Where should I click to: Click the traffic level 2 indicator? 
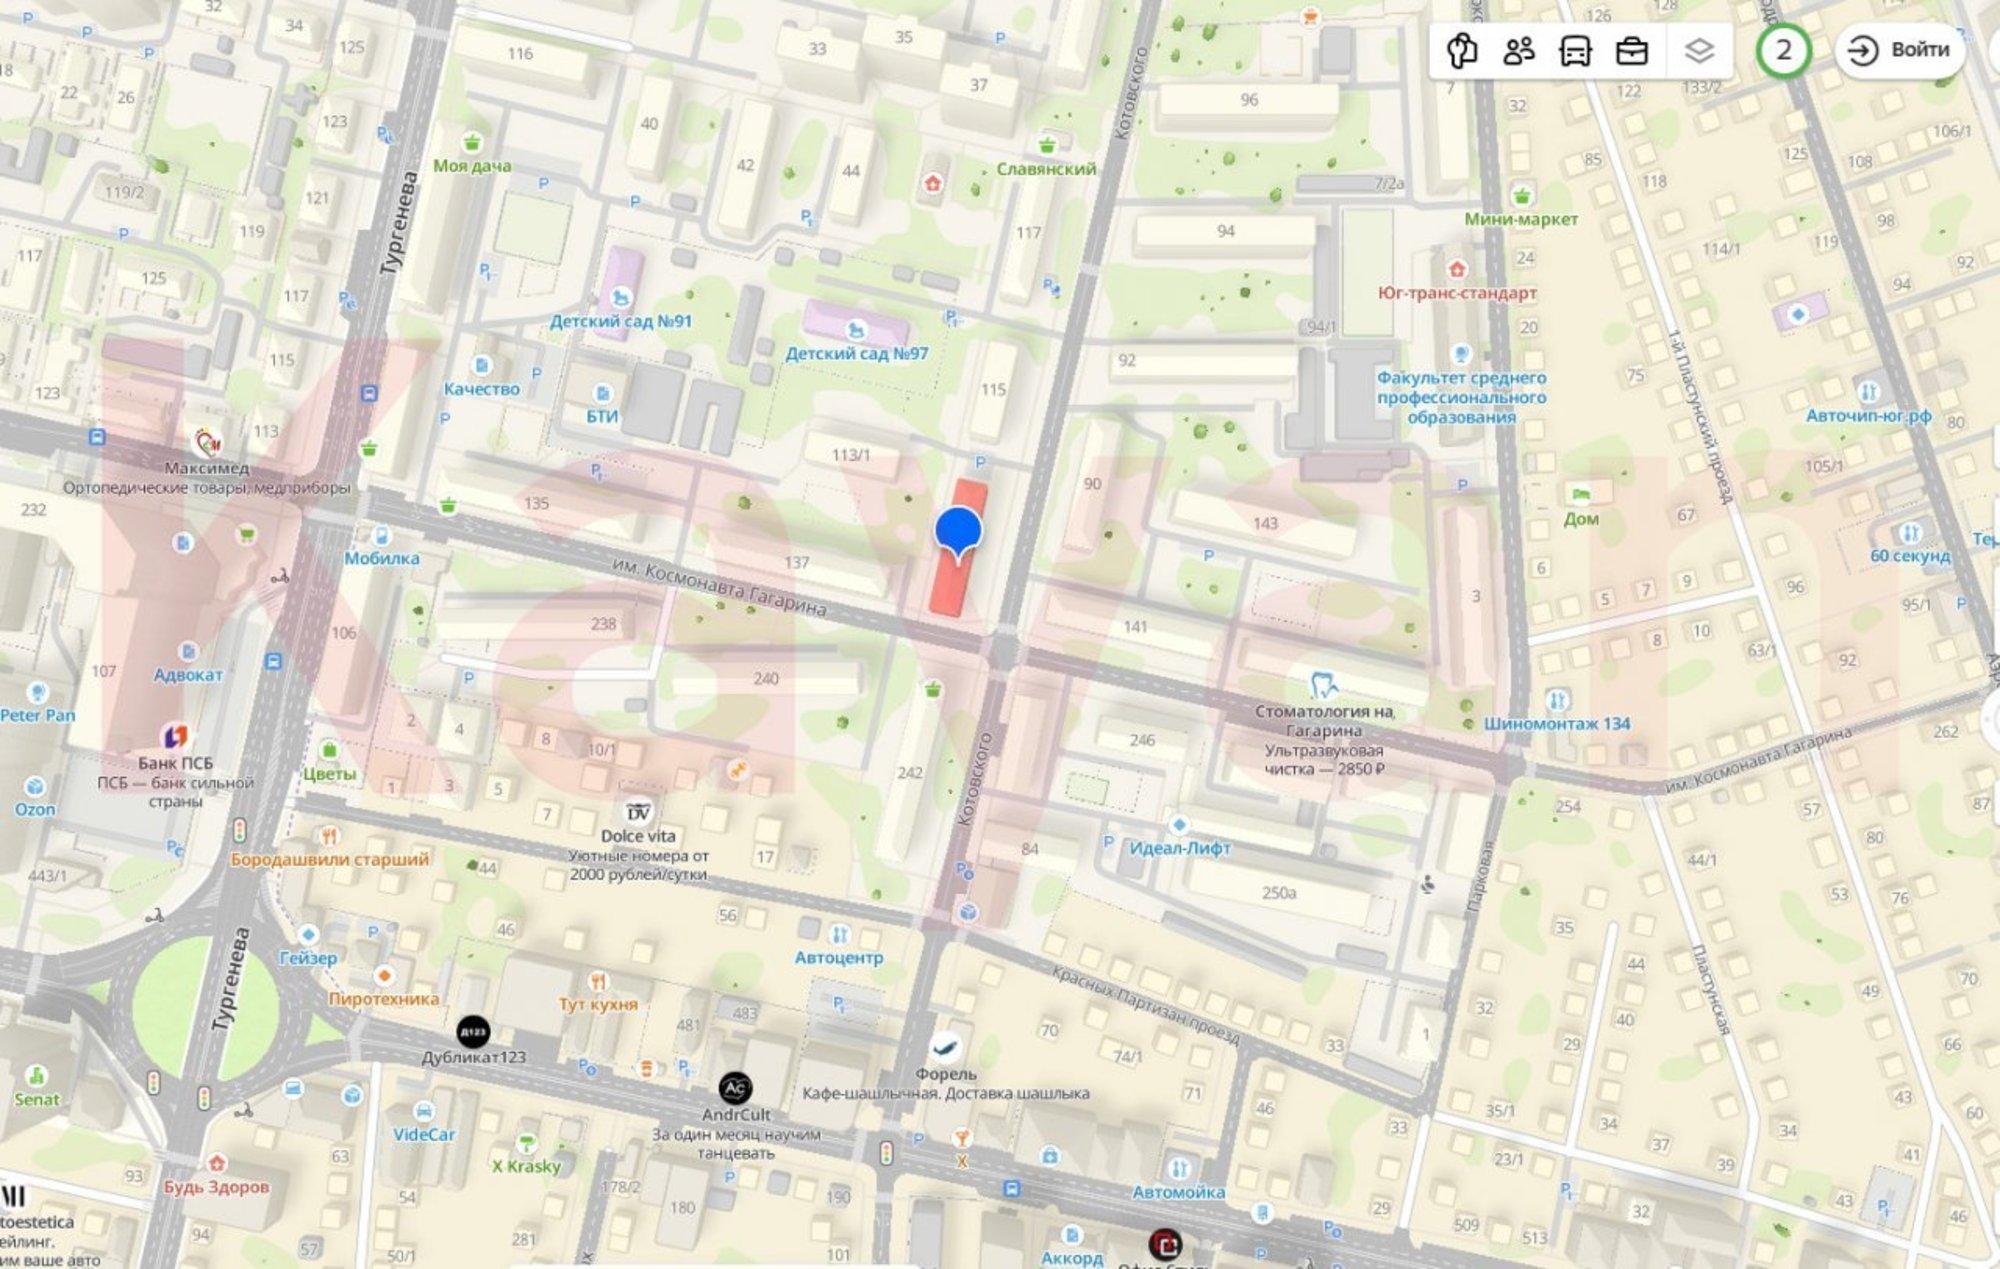pos(1783,50)
